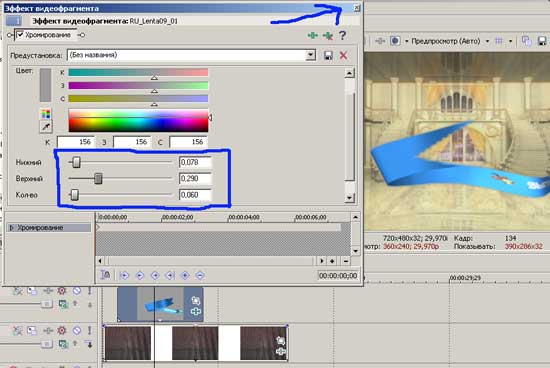The width and height of the screenshot is (550, 368).
Task: Select the eyedropper color picker tool
Action: click(46, 127)
